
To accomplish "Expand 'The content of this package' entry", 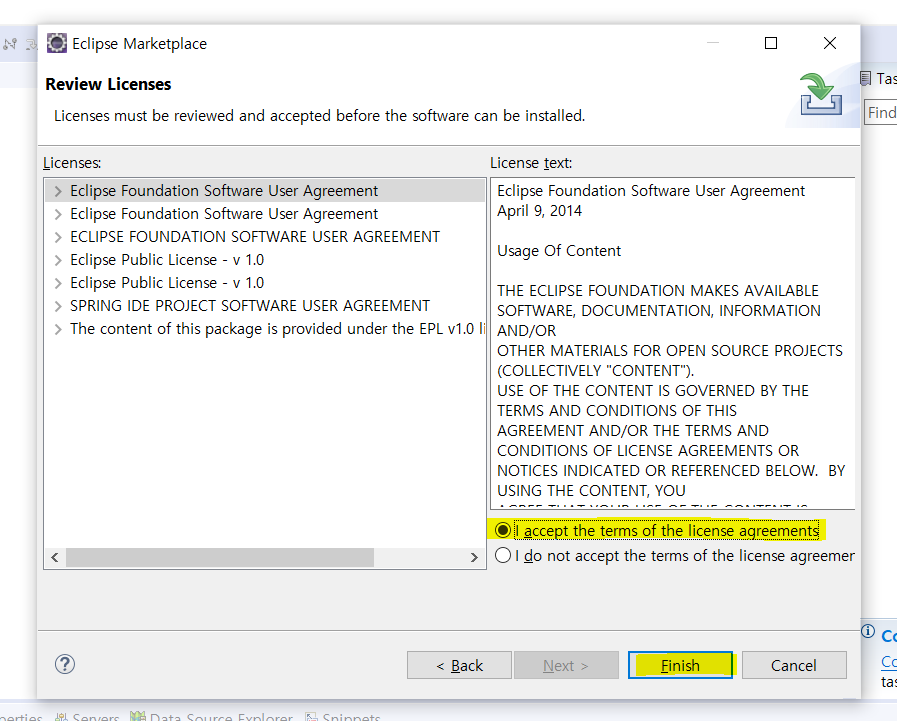I will (x=58, y=329).
